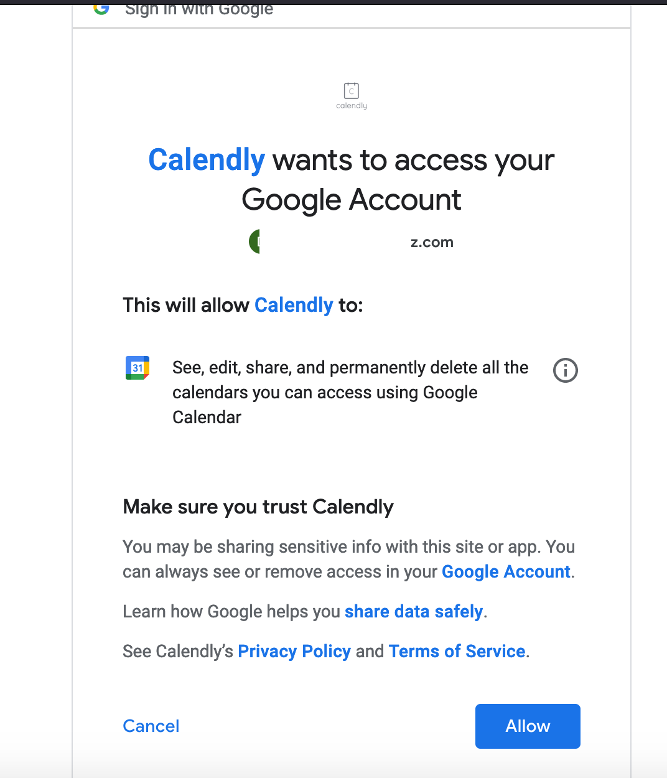Click the green account avatar
Viewport: 668px width, 779px height.
click(x=254, y=242)
